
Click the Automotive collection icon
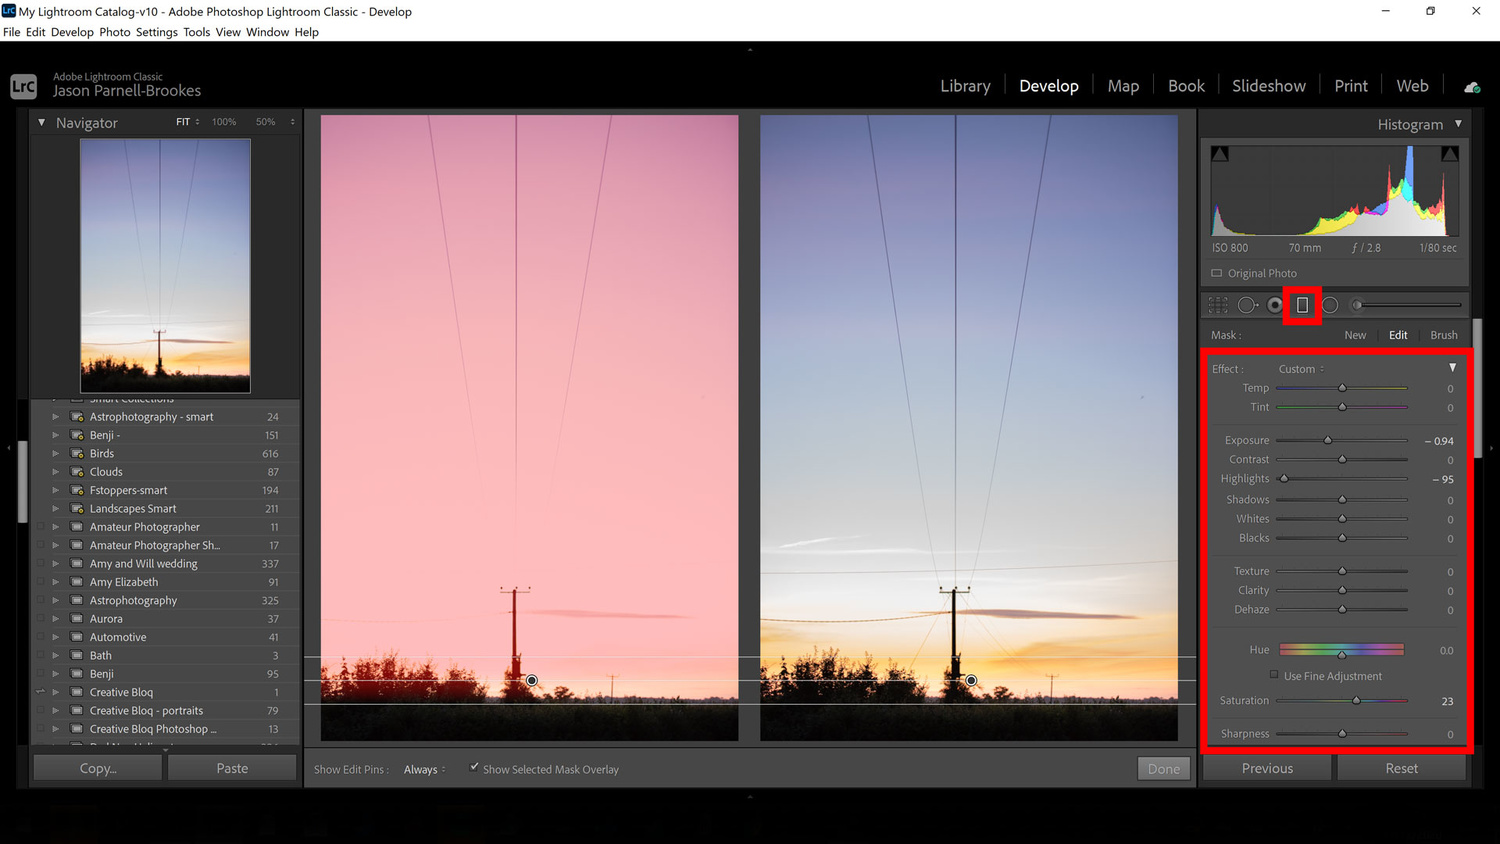coord(77,637)
